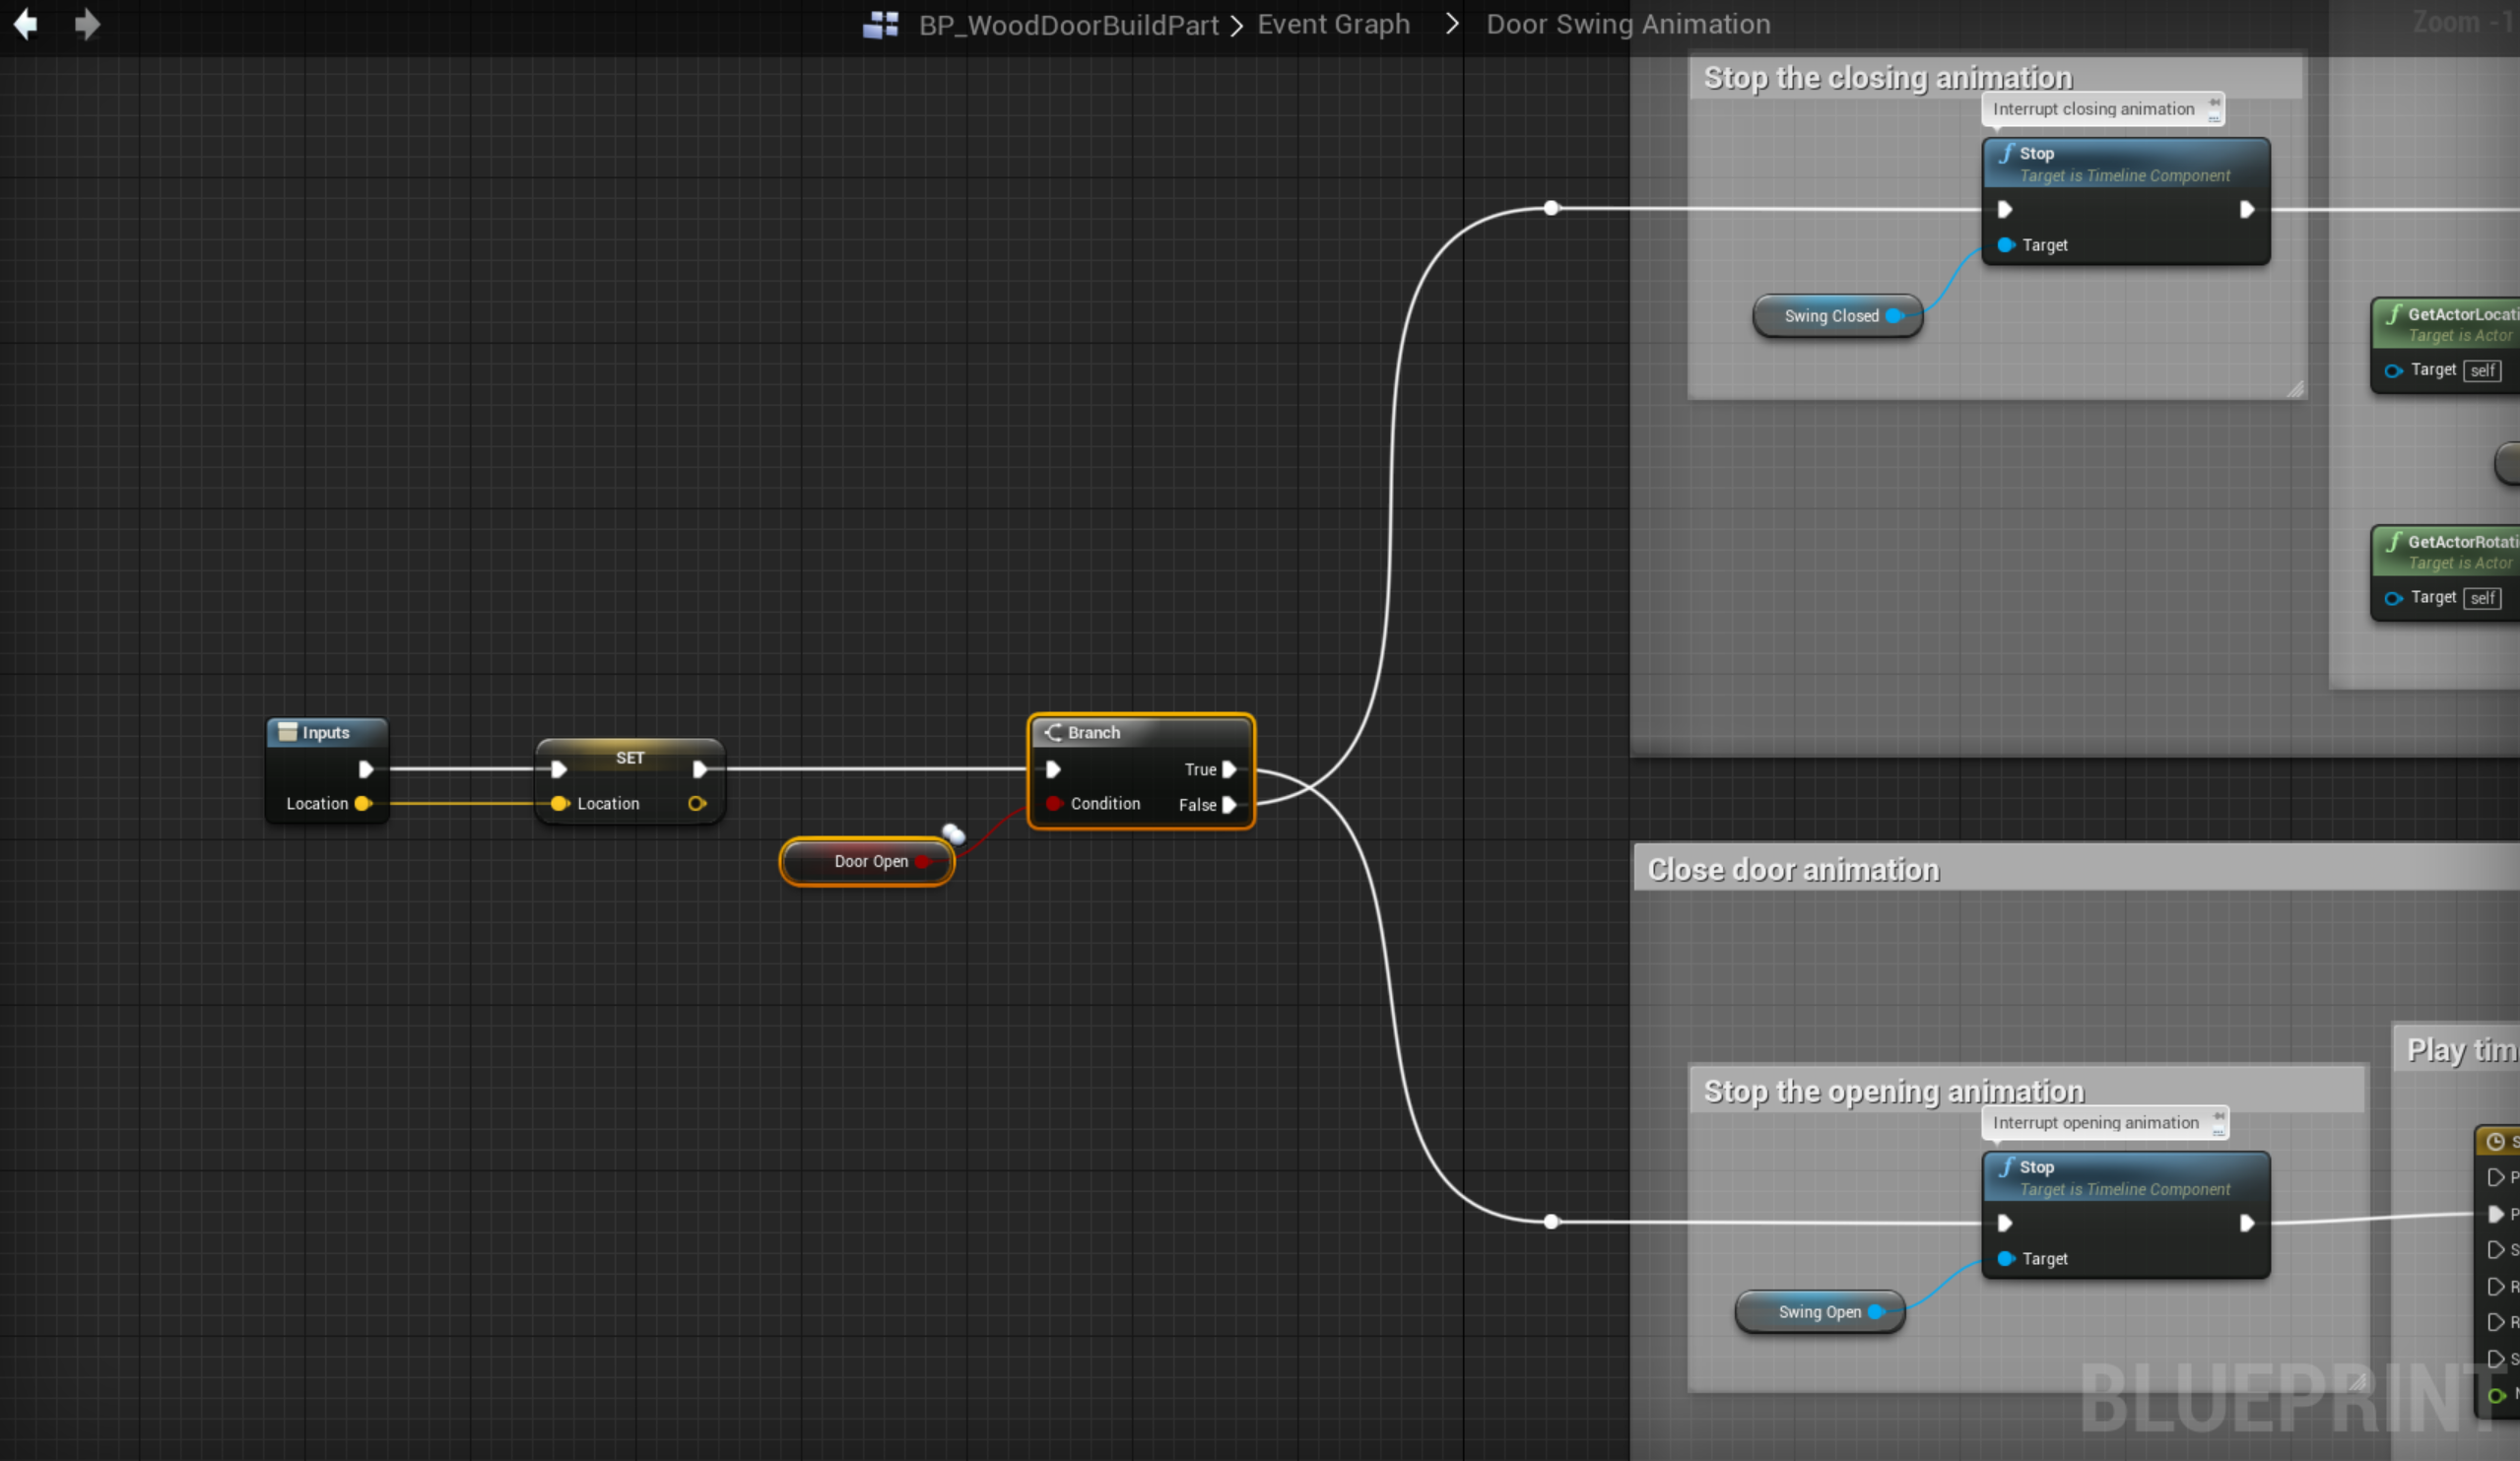Click Event Graph in the breadcrumb
This screenshot has height=1461, width=2520.
[1333, 24]
